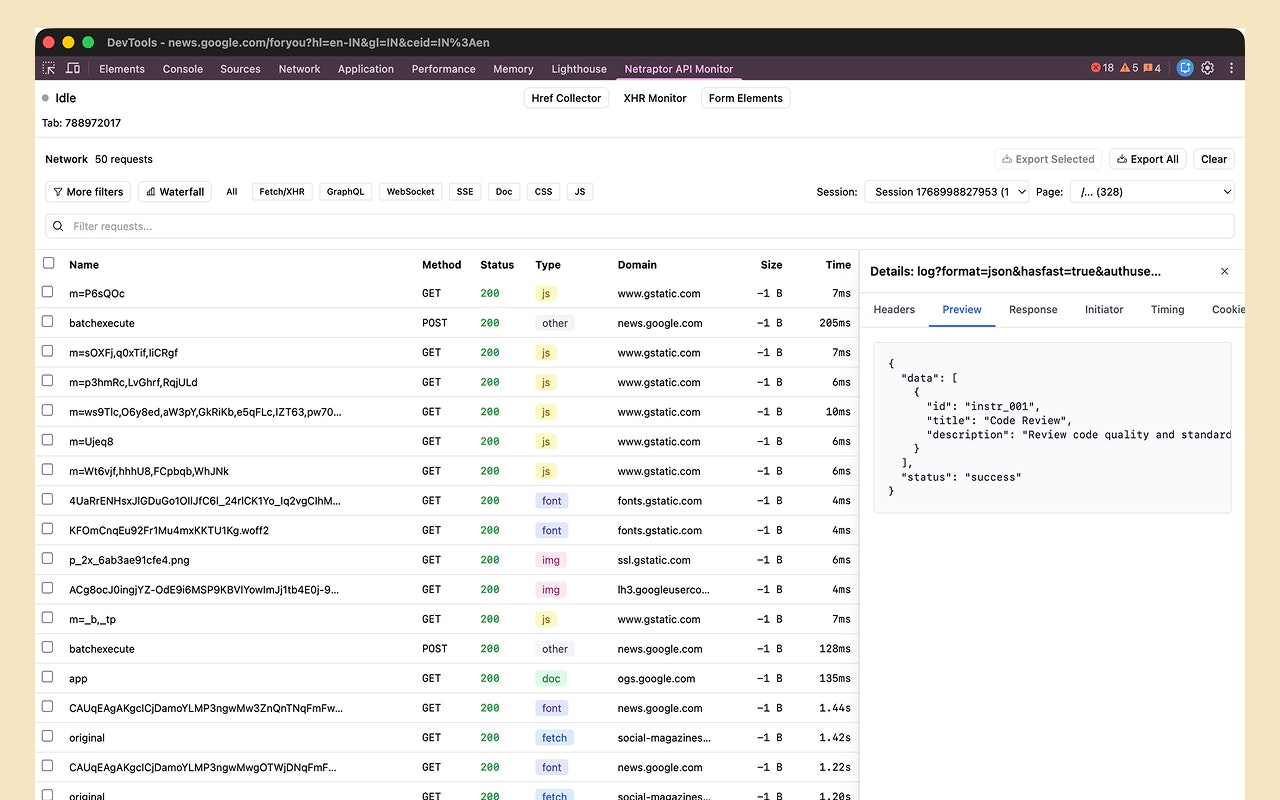Enable the Waterfall toggle
1280x800 pixels.
click(174, 191)
